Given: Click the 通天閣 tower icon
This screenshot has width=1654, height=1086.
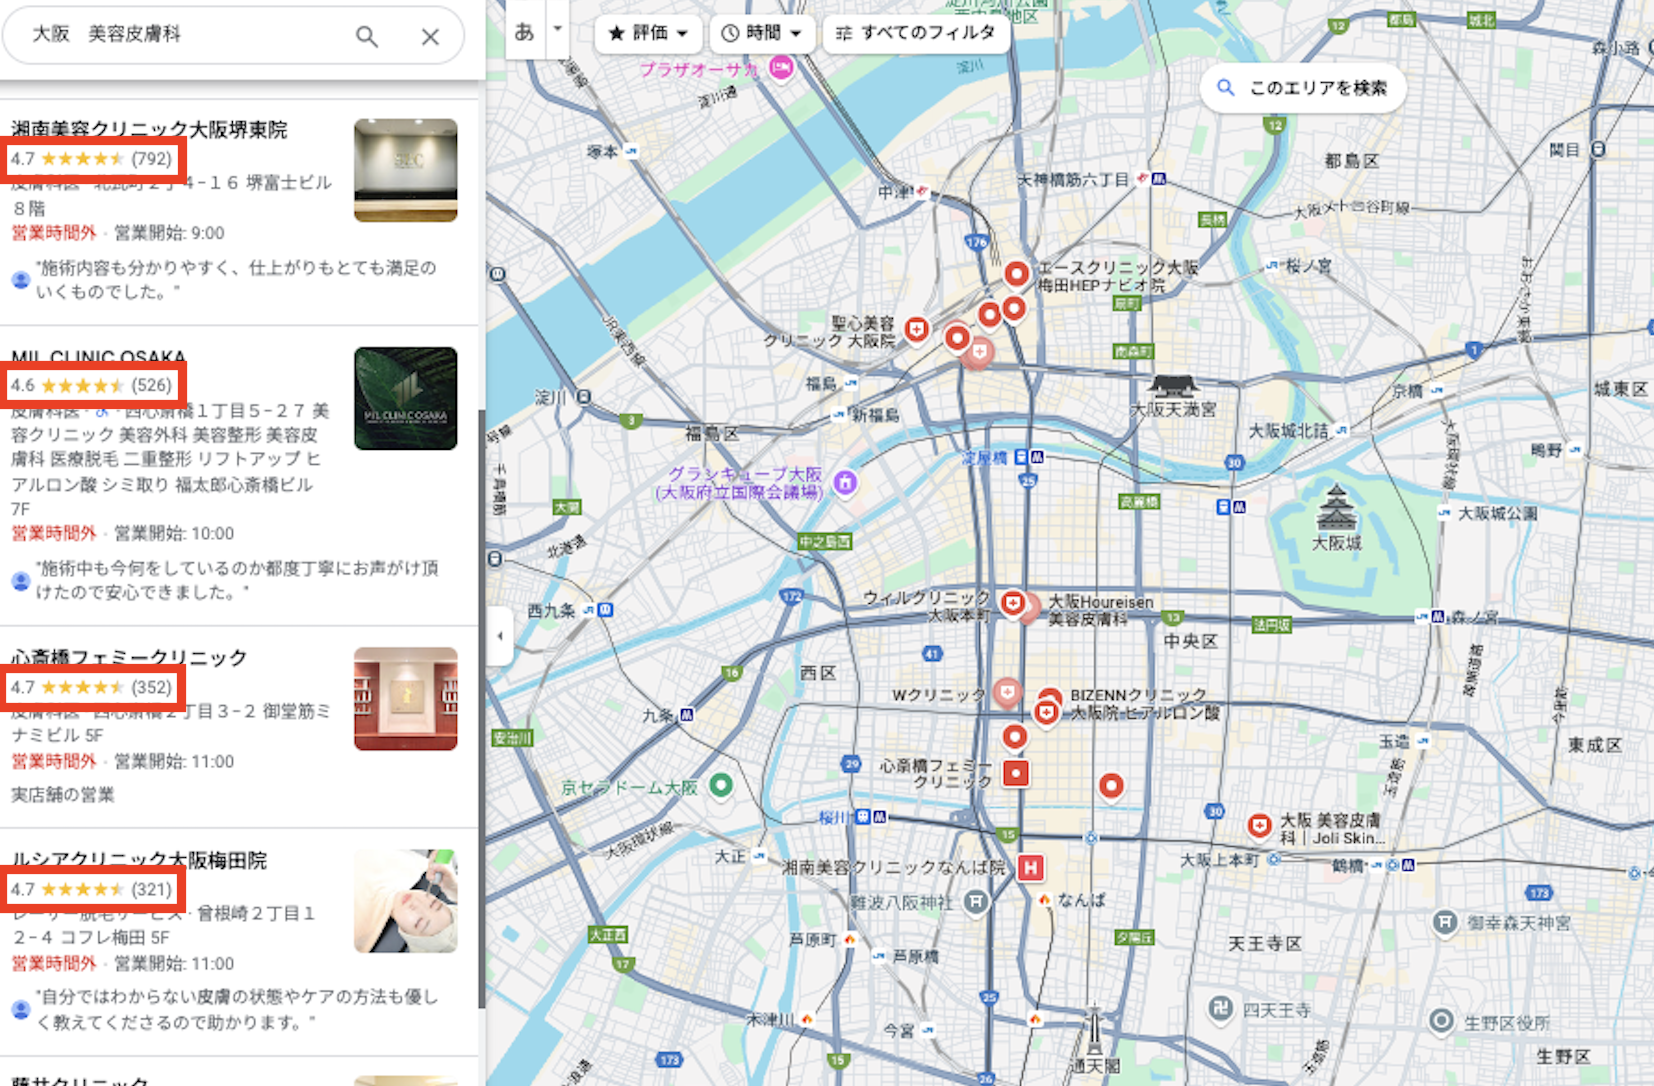Looking at the screenshot, I should [x=1094, y=1030].
